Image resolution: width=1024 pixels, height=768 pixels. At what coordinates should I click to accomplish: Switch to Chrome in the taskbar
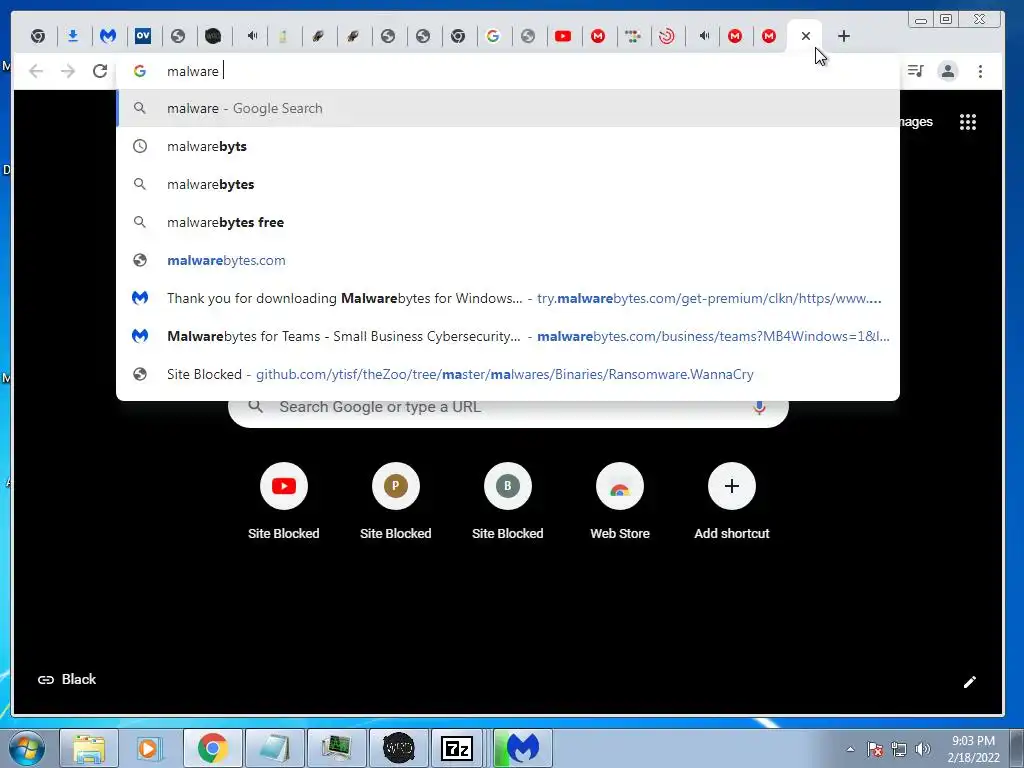coord(212,748)
